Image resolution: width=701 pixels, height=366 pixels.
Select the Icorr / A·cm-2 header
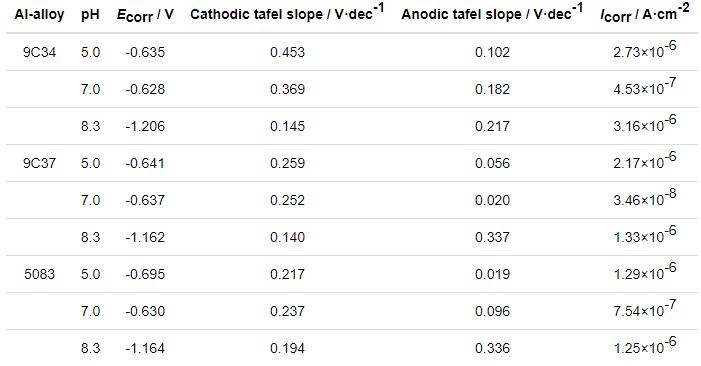(x=645, y=13)
